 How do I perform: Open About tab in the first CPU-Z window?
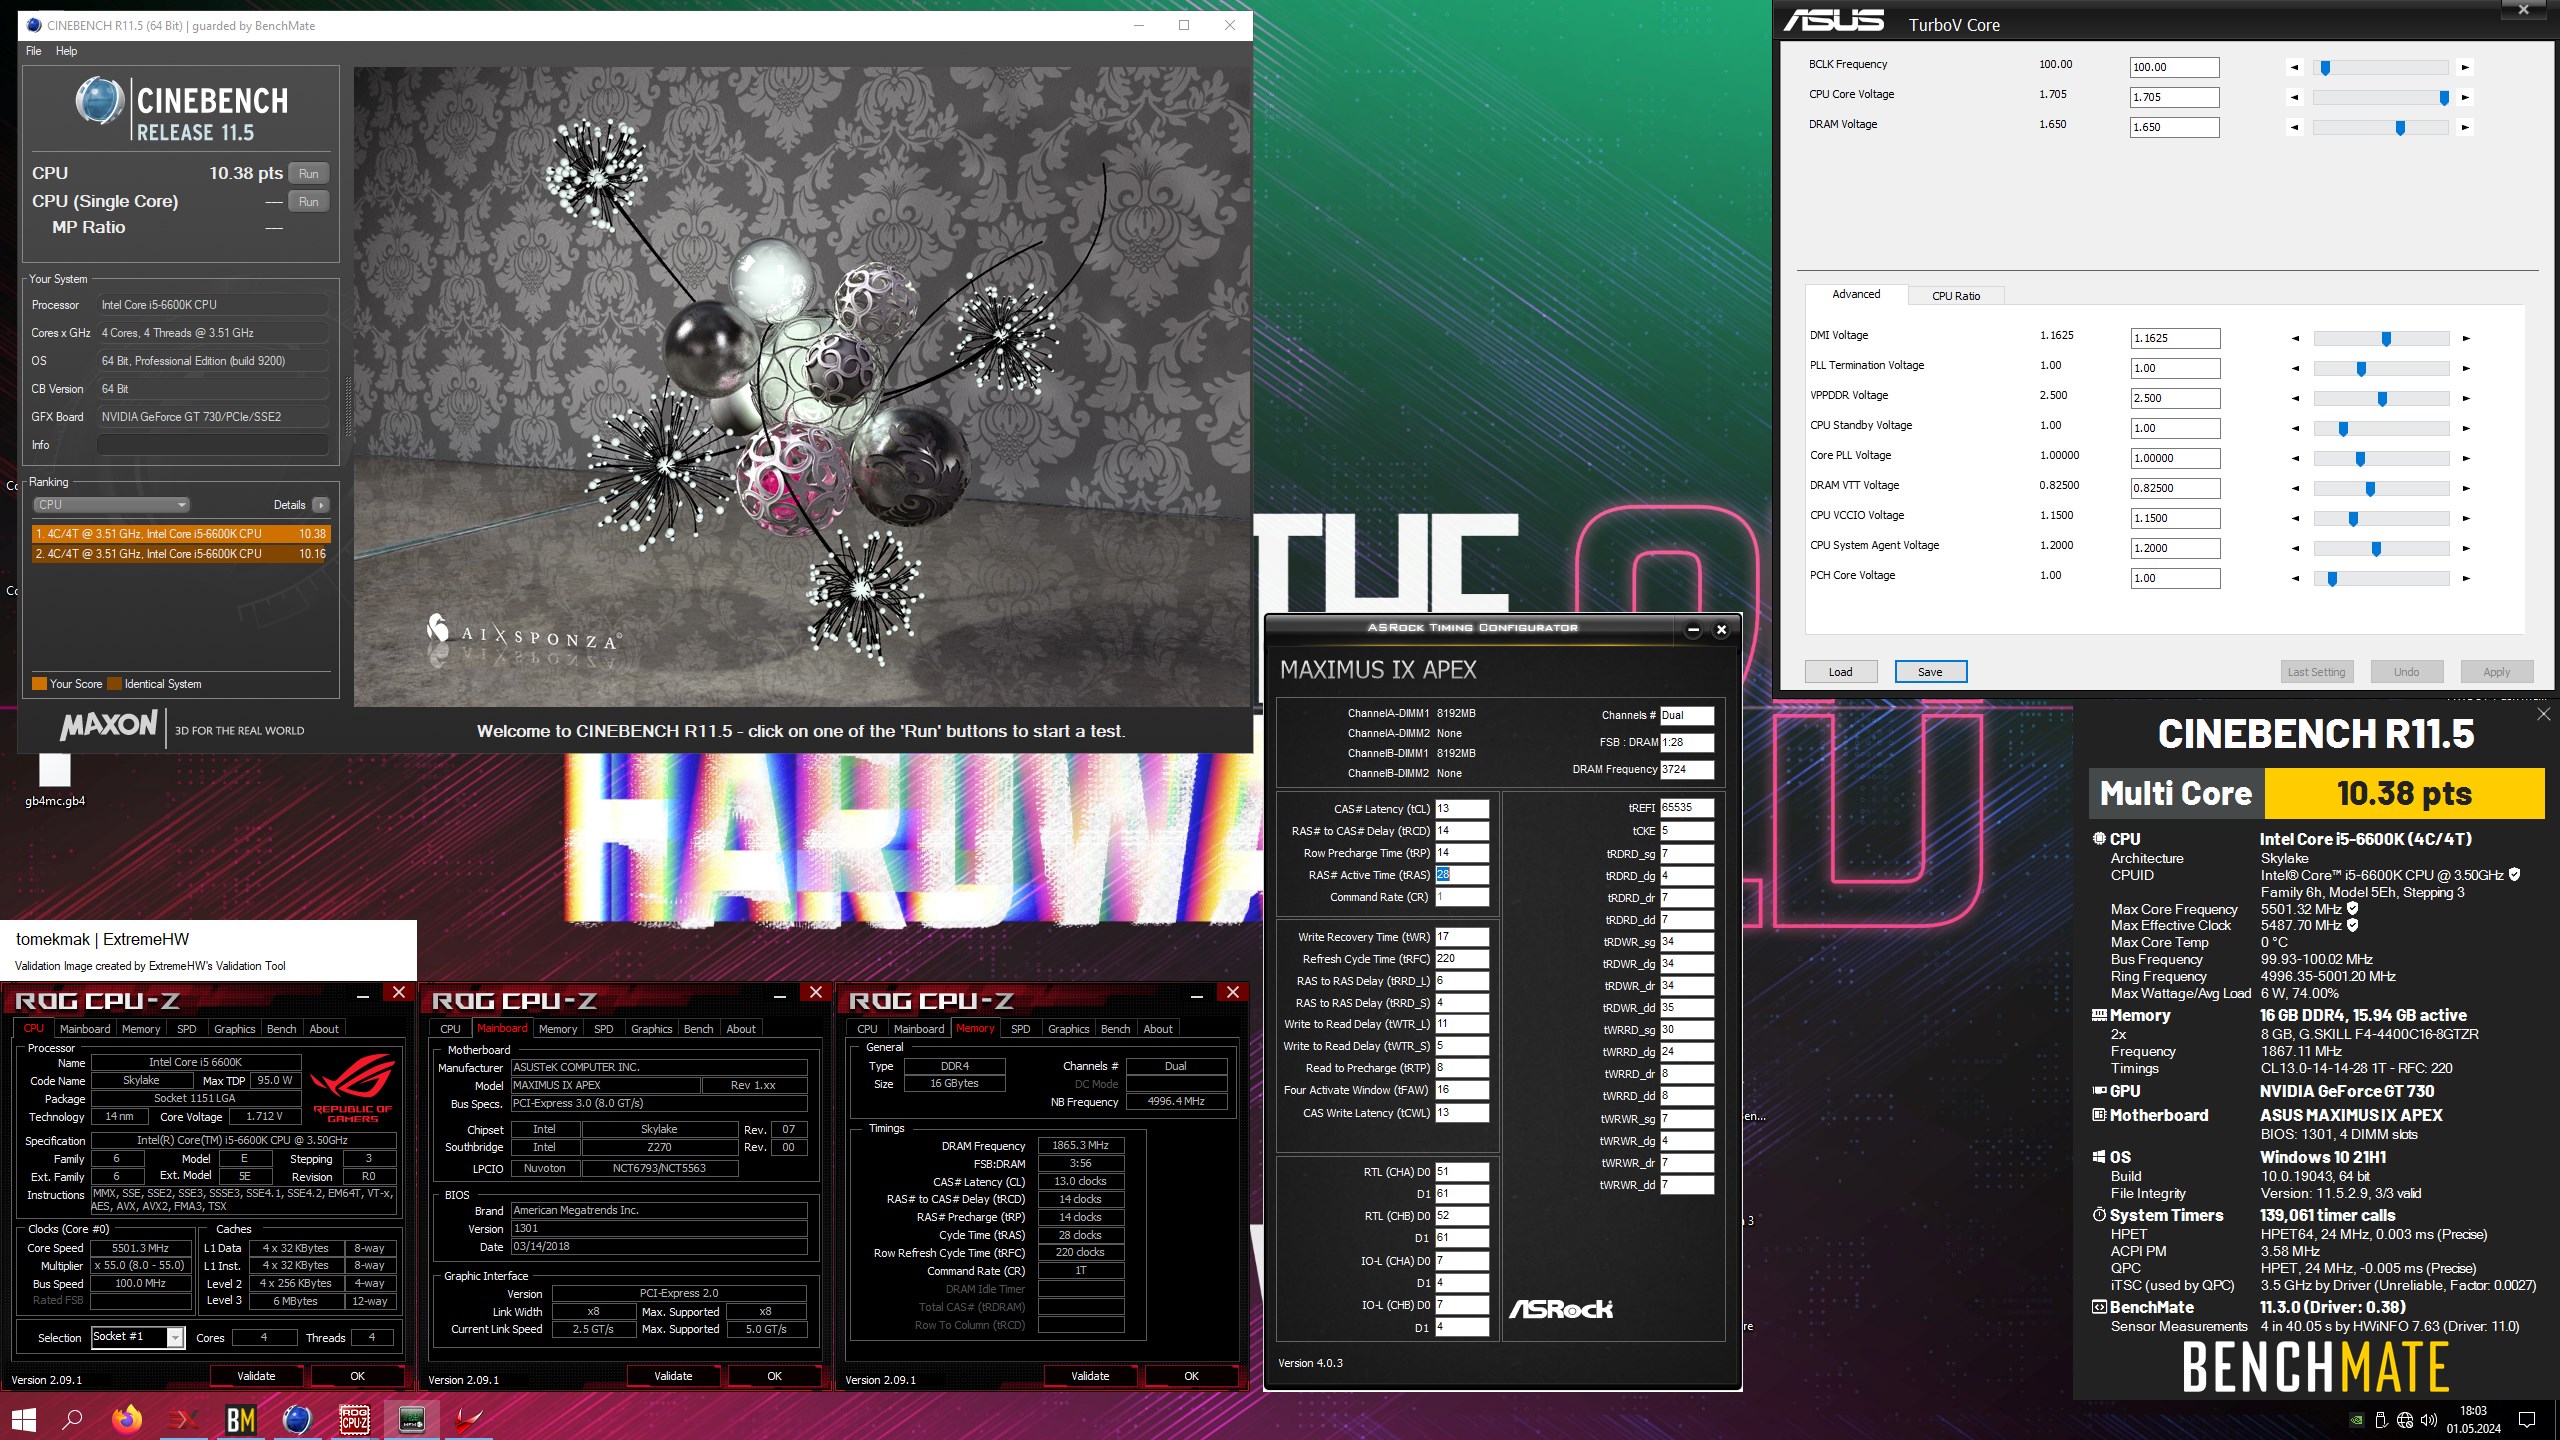(324, 1029)
